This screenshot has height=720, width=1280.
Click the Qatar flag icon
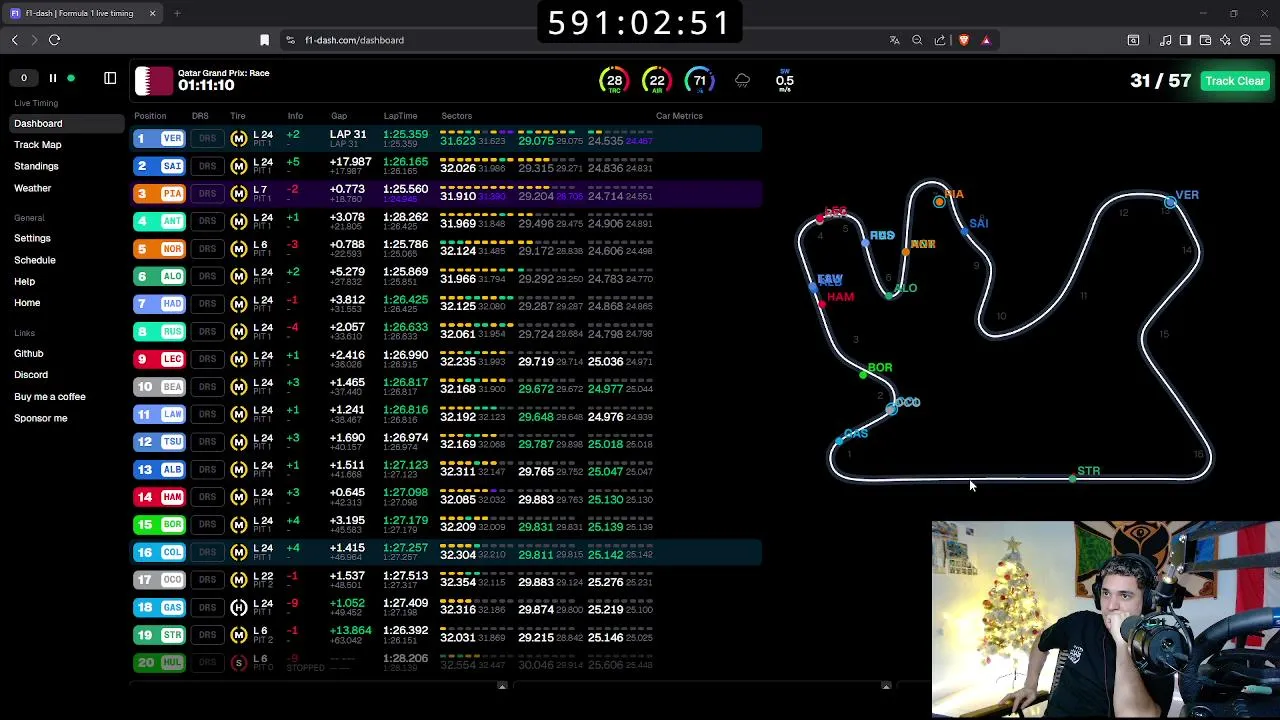coord(154,80)
